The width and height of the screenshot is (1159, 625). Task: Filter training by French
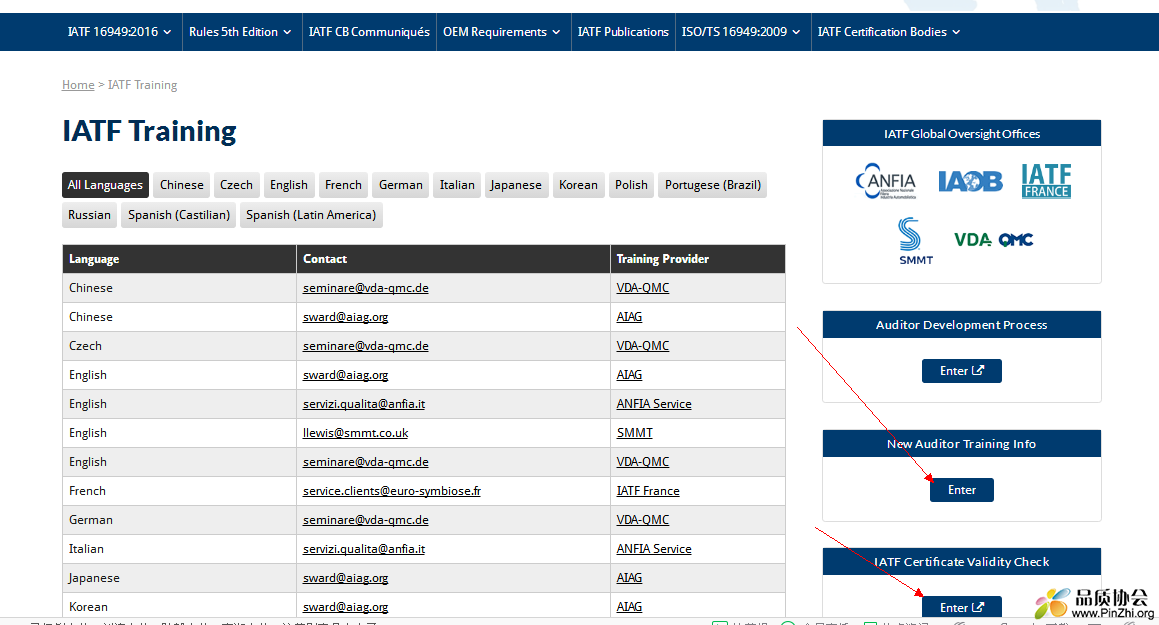[x=344, y=185]
